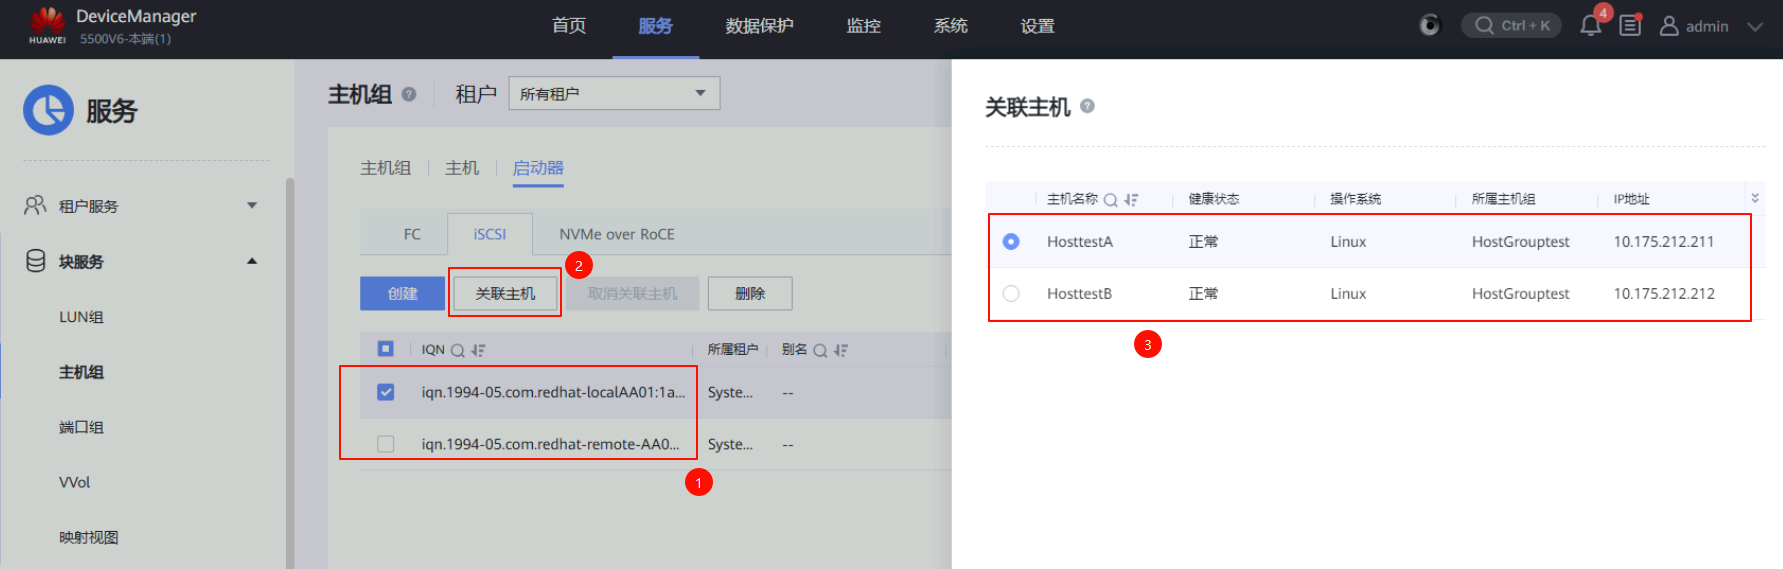The image size is (1783, 569).
Task: Click the help icon next to 关联主机 title
Action: point(1088,106)
